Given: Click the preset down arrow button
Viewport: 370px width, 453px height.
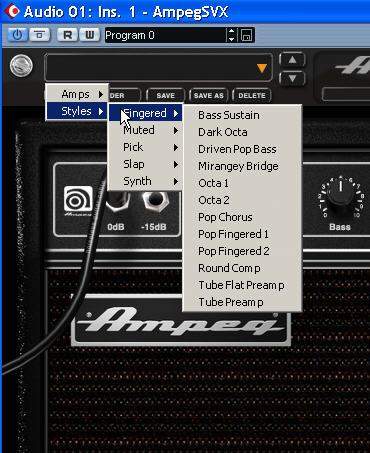Looking at the screenshot, I should [x=292, y=79].
